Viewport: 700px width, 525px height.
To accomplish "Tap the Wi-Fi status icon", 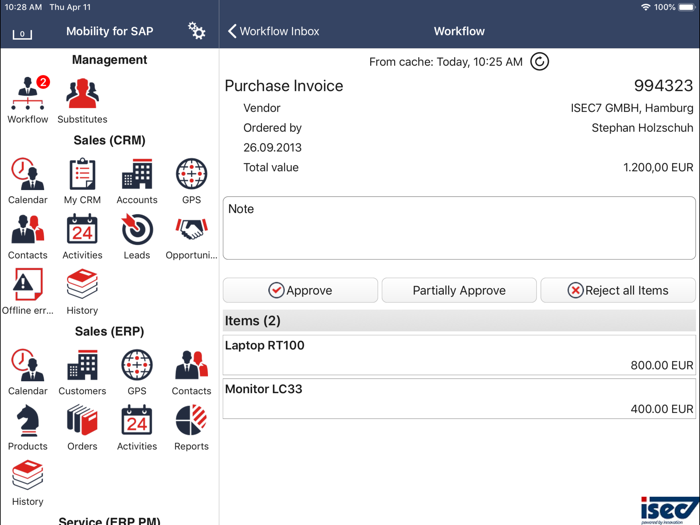I will [645, 7].
